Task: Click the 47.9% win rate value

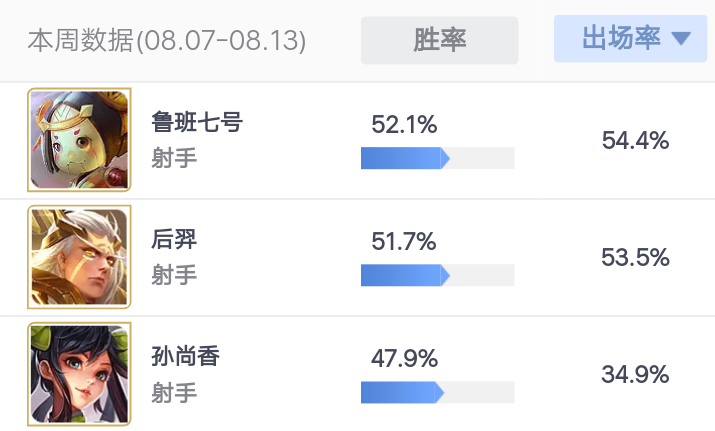Action: [x=404, y=359]
